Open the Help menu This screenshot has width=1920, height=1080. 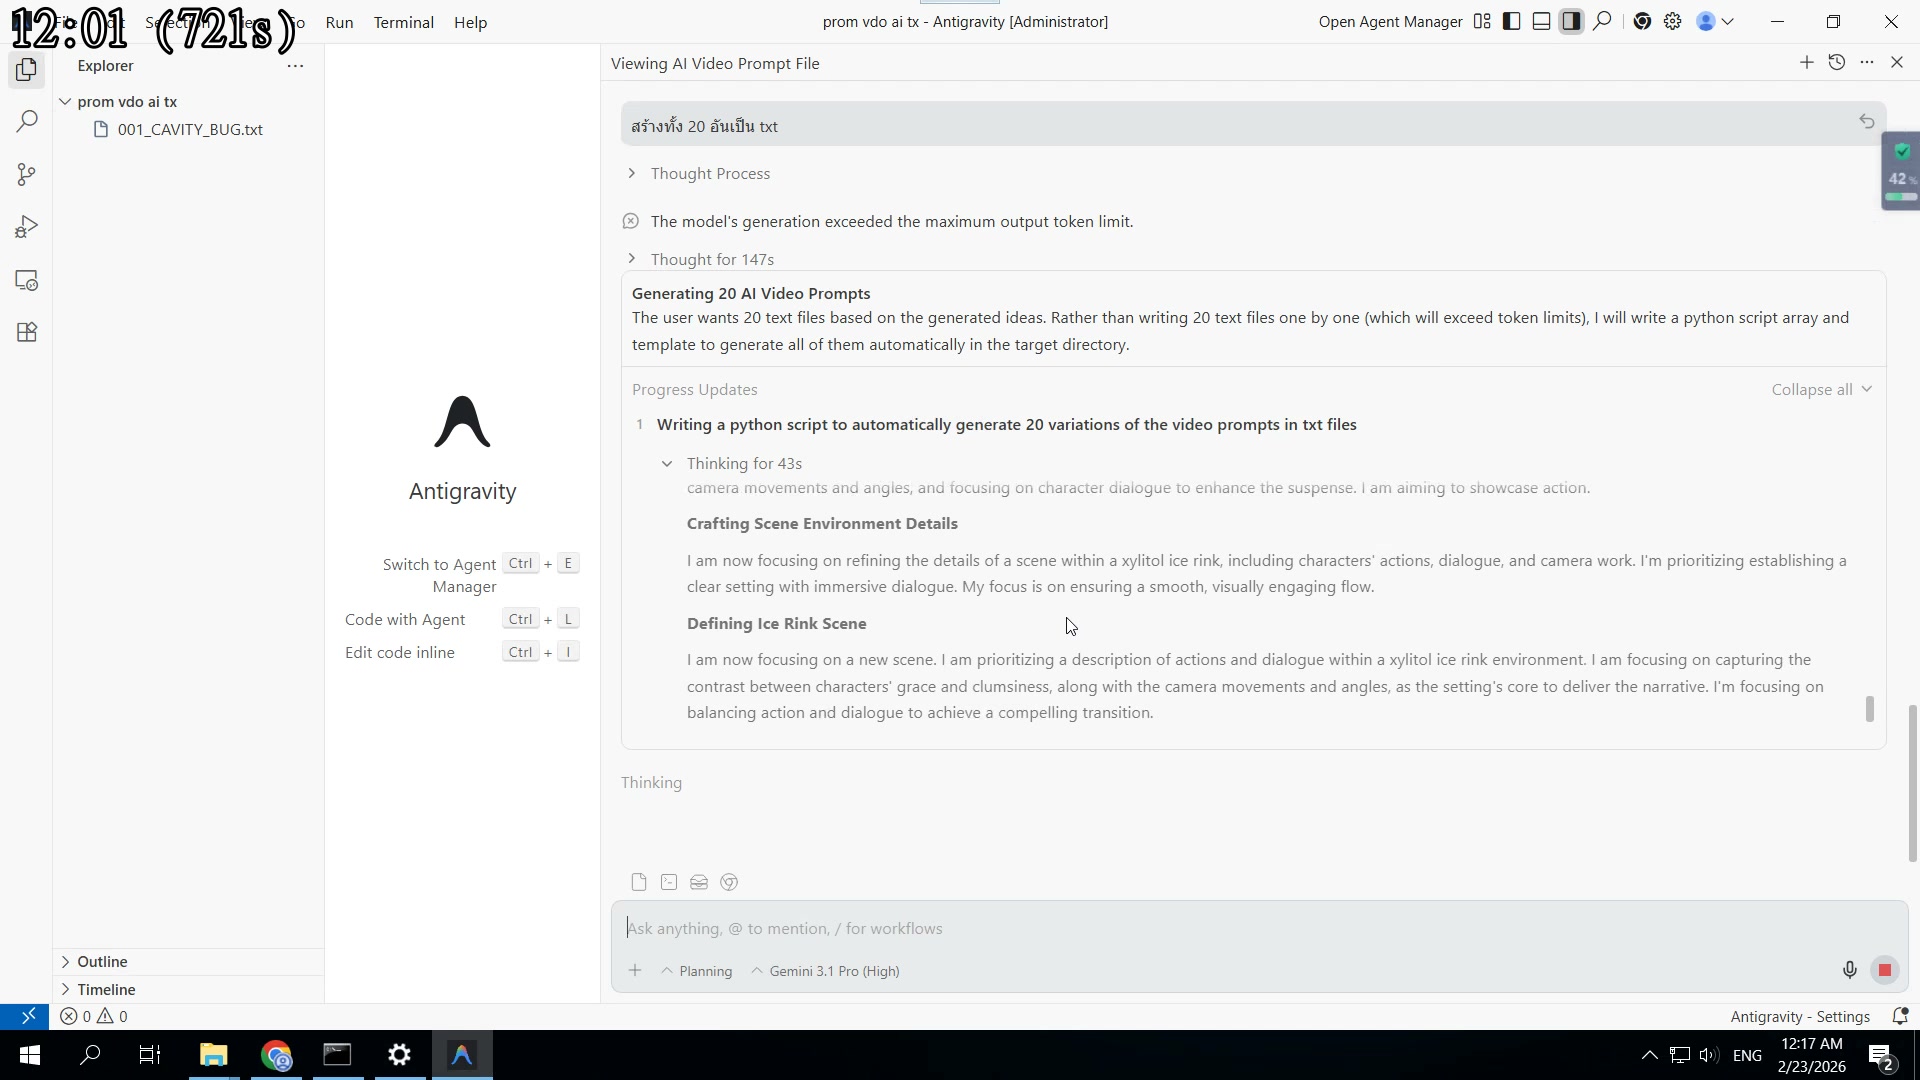(470, 22)
